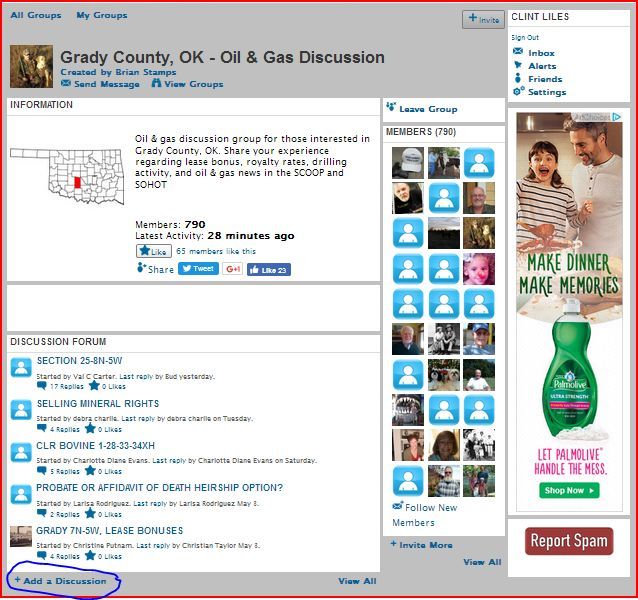This screenshot has height=600, width=638.
Task: Click child with red nose member photo
Action: click(x=479, y=269)
